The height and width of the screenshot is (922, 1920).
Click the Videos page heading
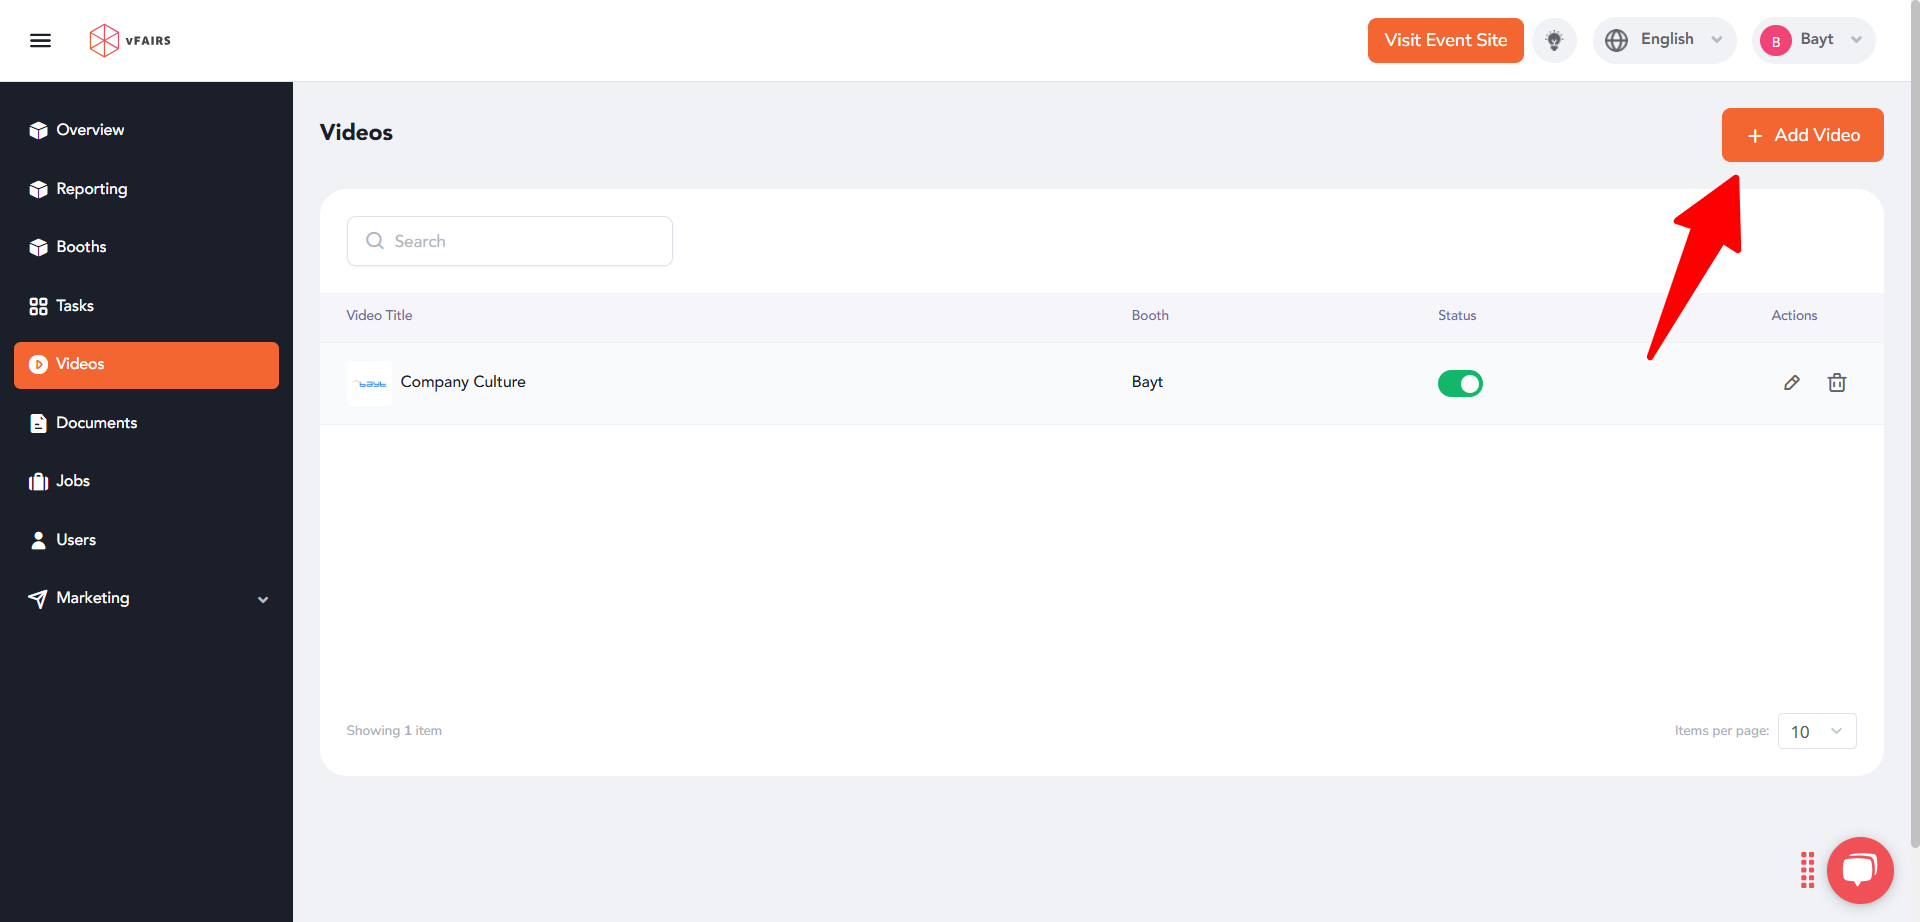[x=356, y=133]
